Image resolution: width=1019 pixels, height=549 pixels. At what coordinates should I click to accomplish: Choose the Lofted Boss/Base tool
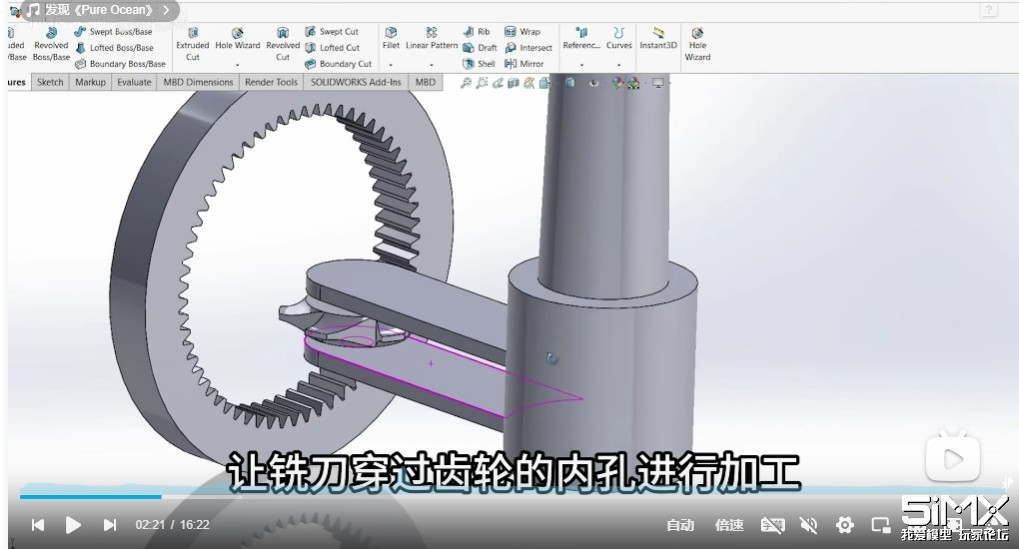[x=114, y=47]
